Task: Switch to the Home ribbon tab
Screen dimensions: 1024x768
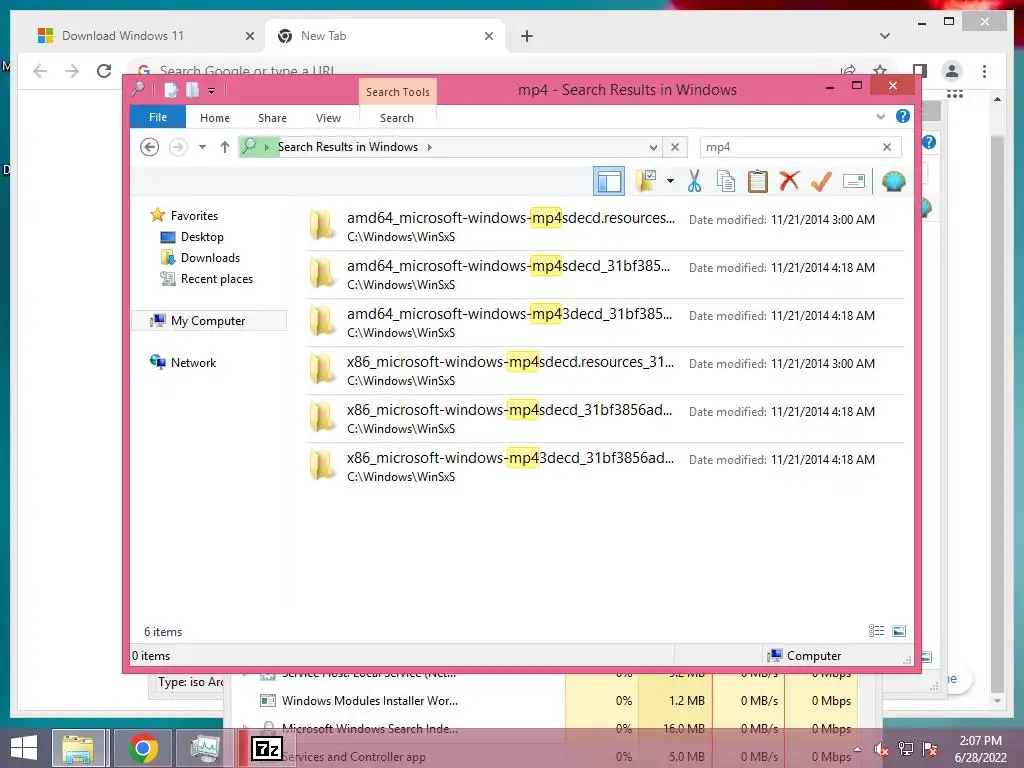Action: [215, 118]
